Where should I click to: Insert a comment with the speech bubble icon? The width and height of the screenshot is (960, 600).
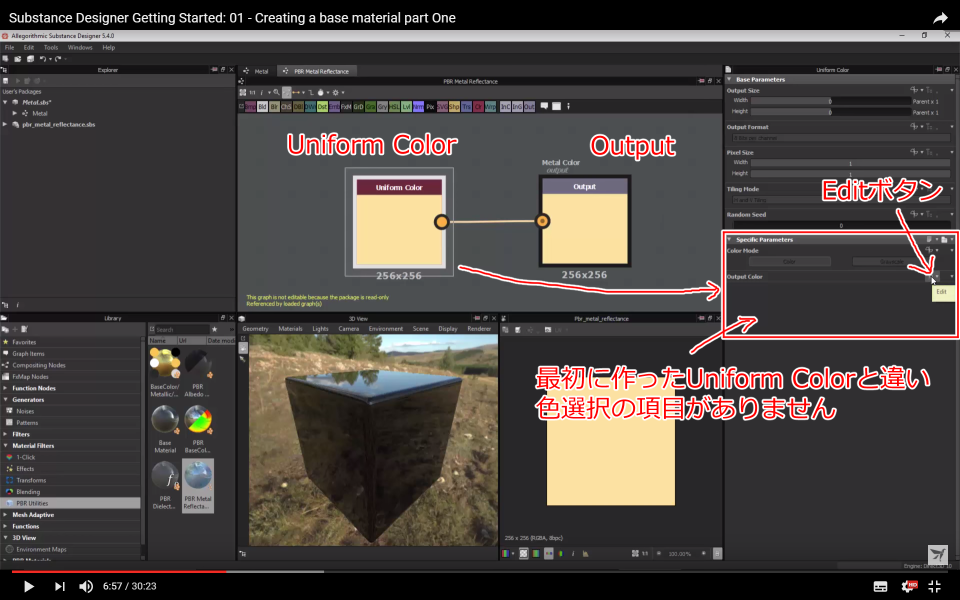coord(544,107)
